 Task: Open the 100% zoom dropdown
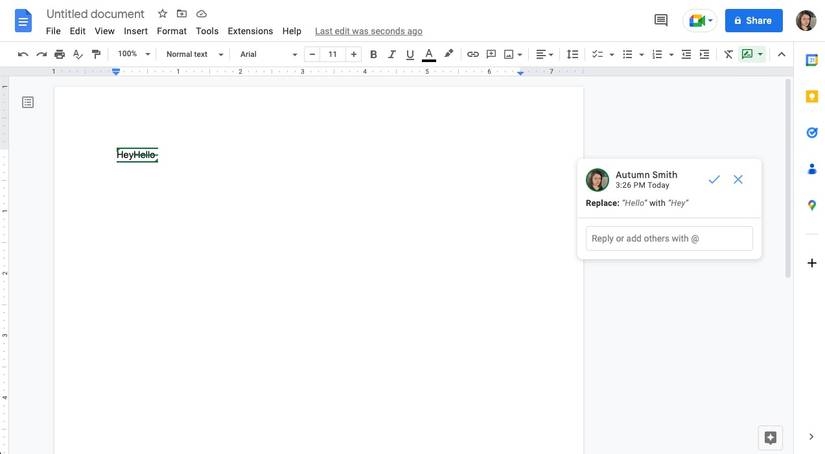point(134,54)
